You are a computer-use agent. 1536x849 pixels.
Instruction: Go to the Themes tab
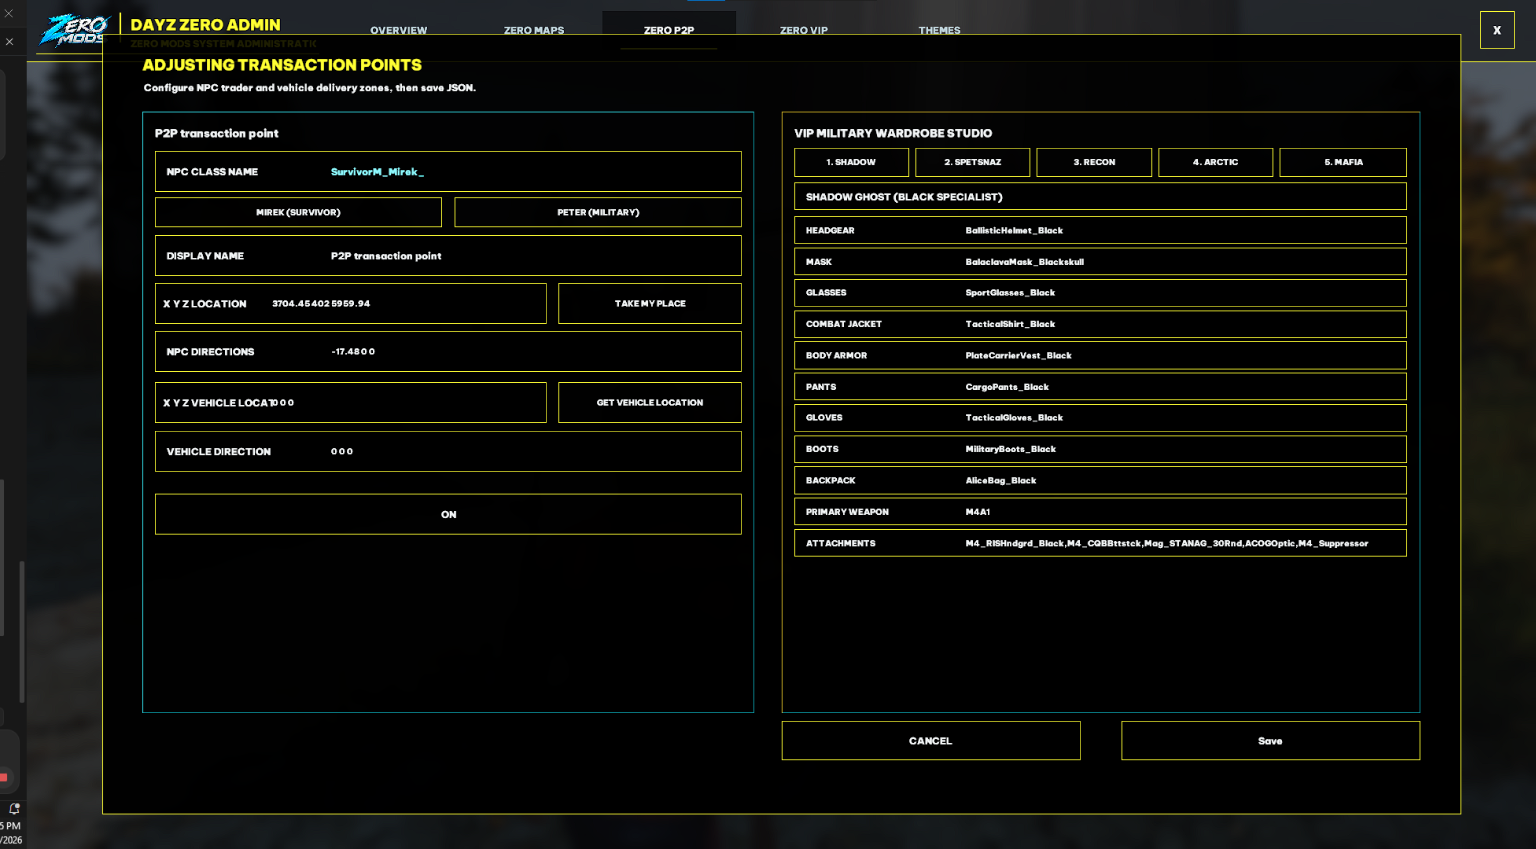(939, 30)
